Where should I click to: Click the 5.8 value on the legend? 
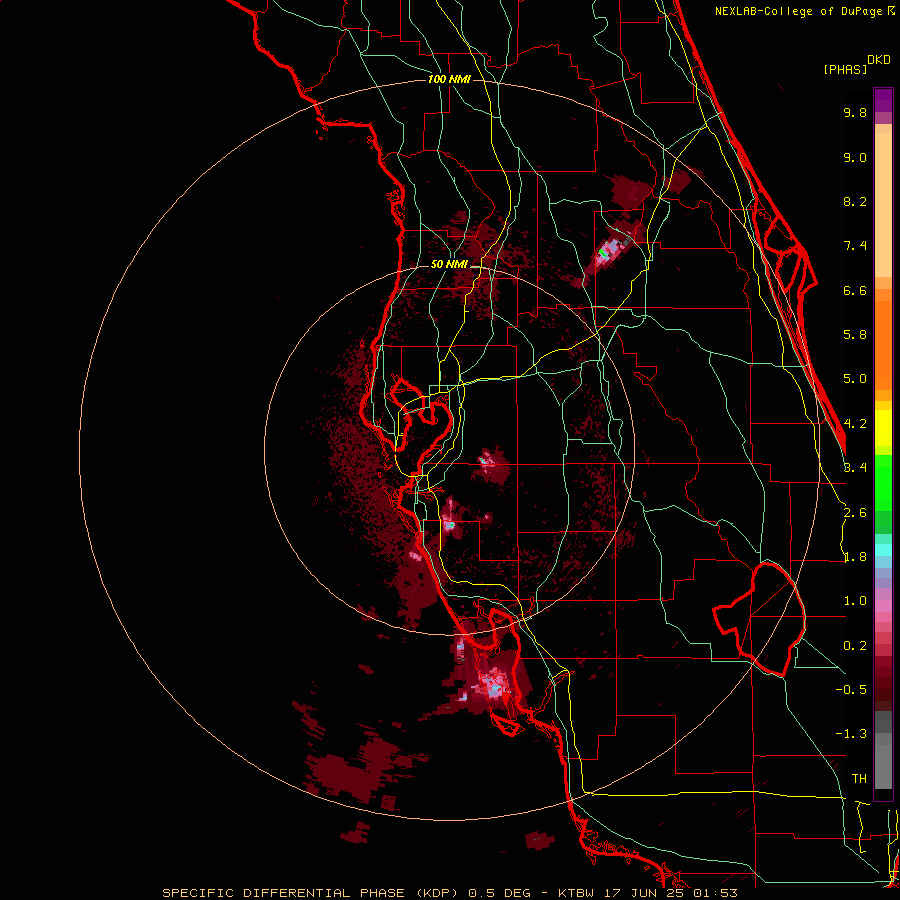click(855, 335)
